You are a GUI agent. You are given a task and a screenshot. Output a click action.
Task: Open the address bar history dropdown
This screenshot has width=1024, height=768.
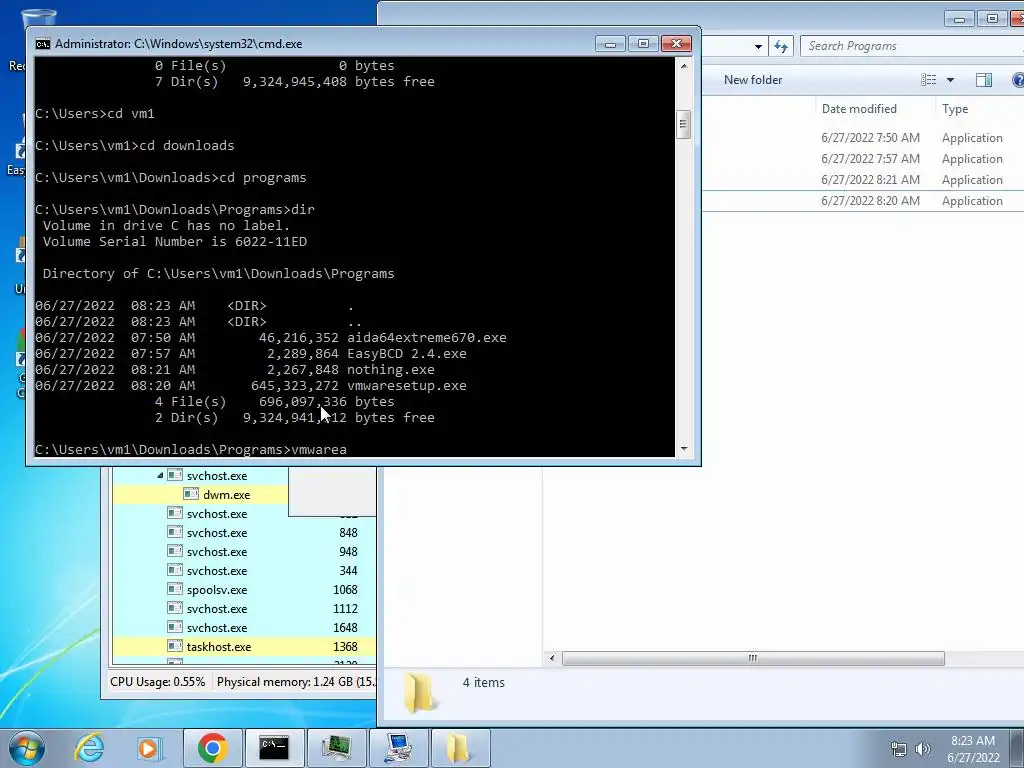click(x=758, y=46)
